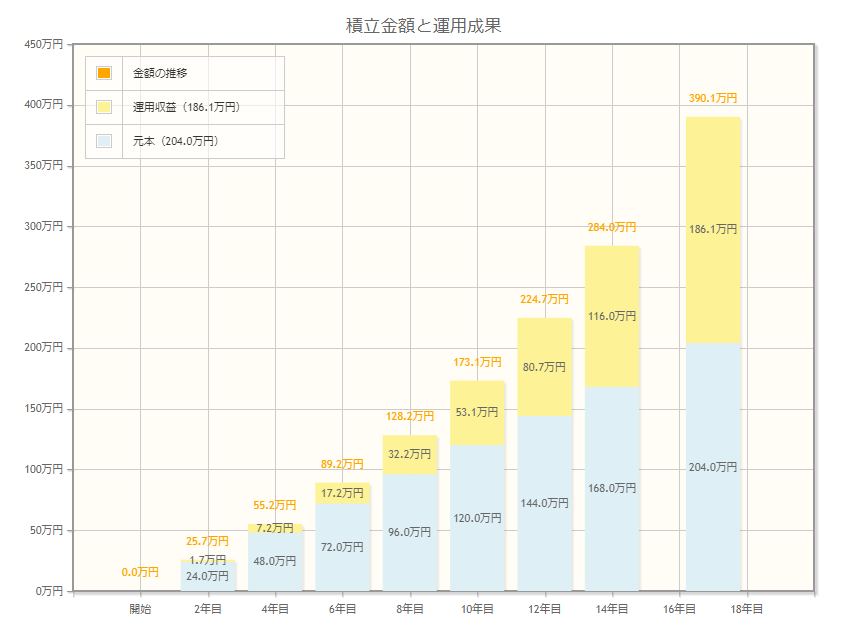Toggle the yellow 運用収益 legend swatch
Viewport: 853px width, 626px height.
point(104,107)
